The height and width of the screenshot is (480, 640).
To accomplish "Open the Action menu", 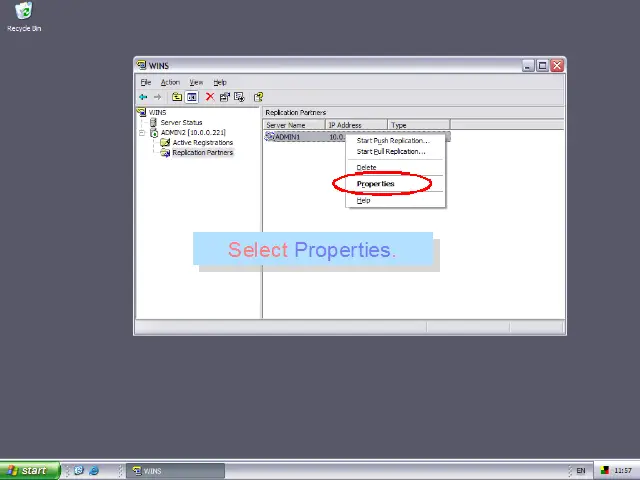I will (170, 82).
